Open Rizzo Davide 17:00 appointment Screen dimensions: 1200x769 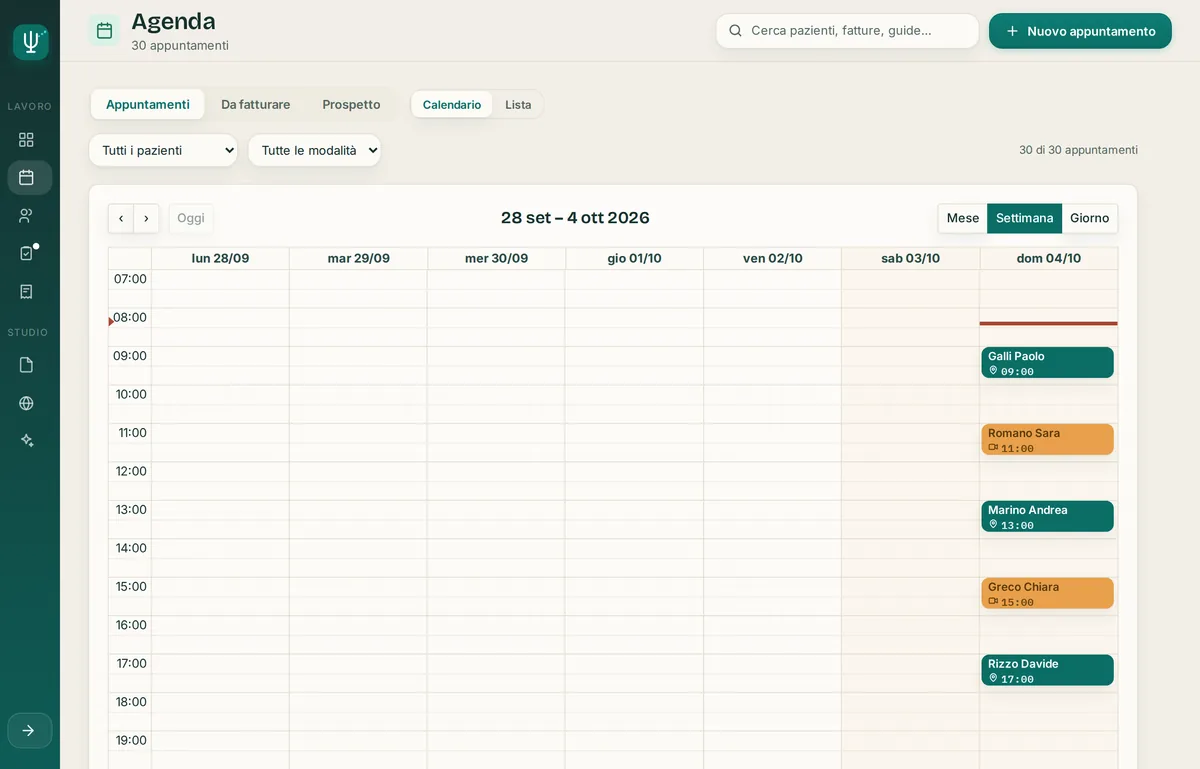tap(1048, 671)
